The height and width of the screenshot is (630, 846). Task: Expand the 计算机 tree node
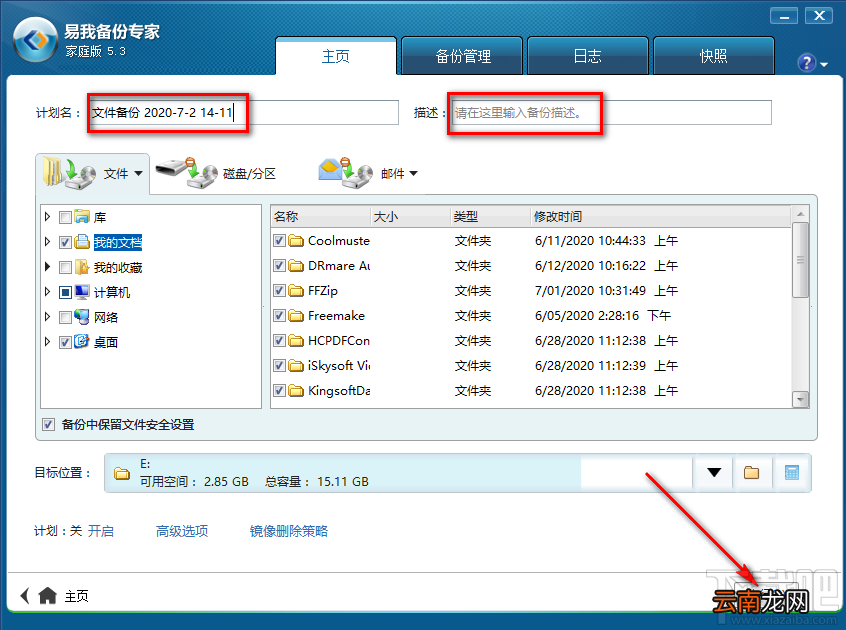click(x=47, y=292)
